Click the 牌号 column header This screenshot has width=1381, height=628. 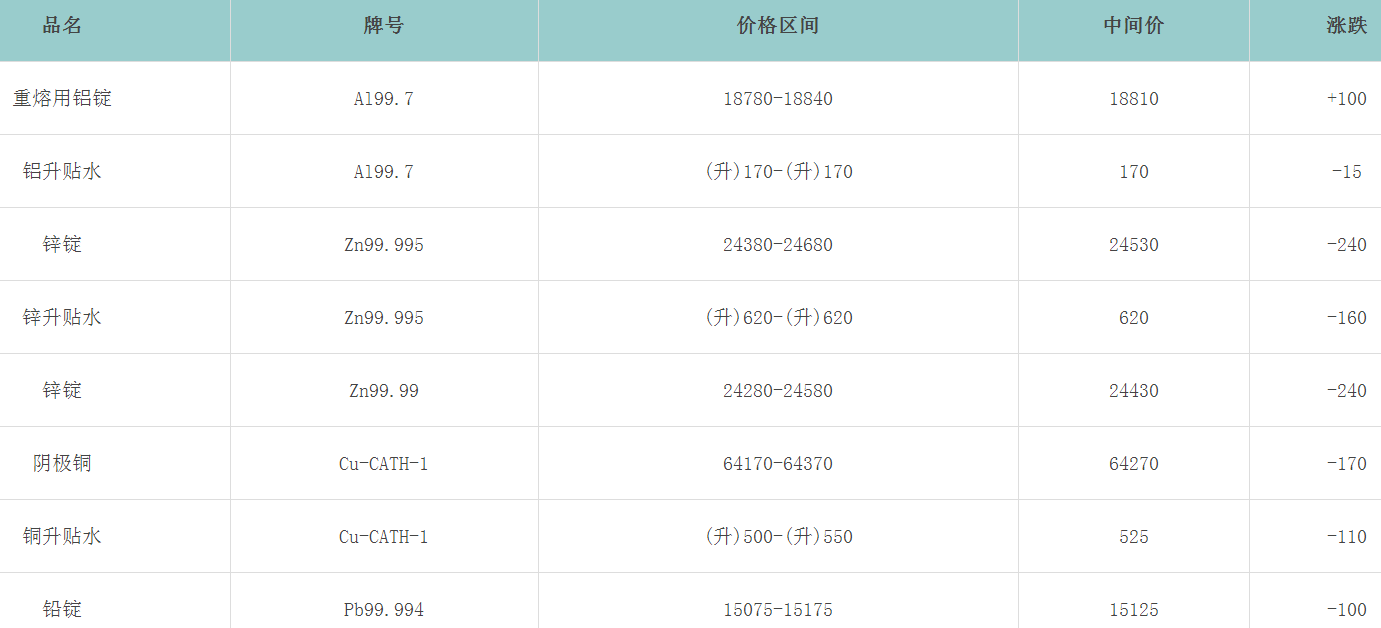coord(384,26)
